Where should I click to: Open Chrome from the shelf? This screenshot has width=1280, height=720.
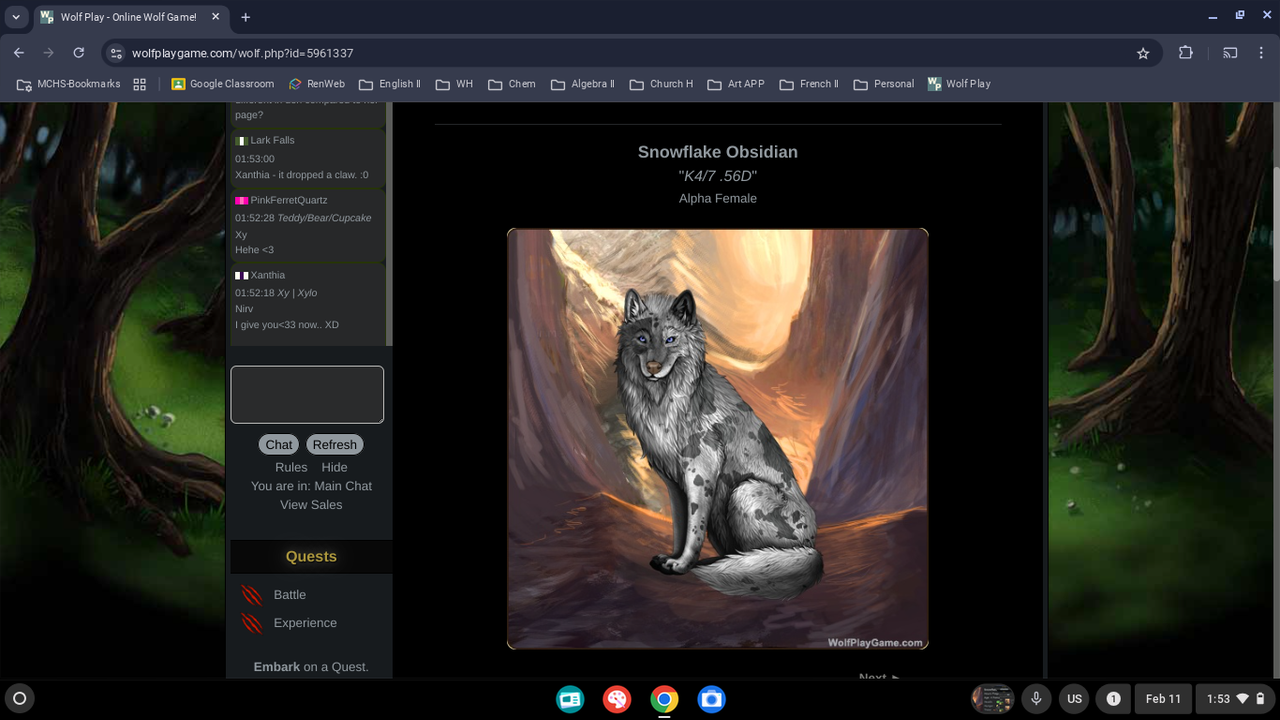click(x=664, y=699)
